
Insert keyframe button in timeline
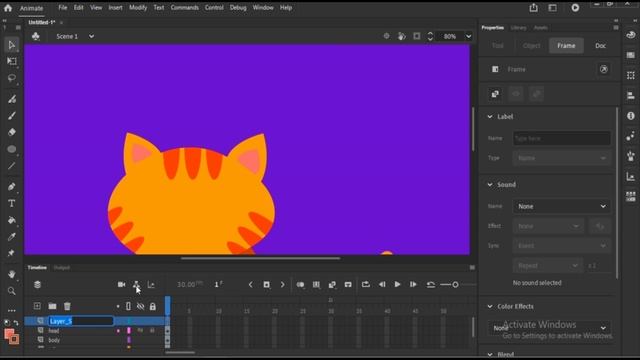coord(267,284)
